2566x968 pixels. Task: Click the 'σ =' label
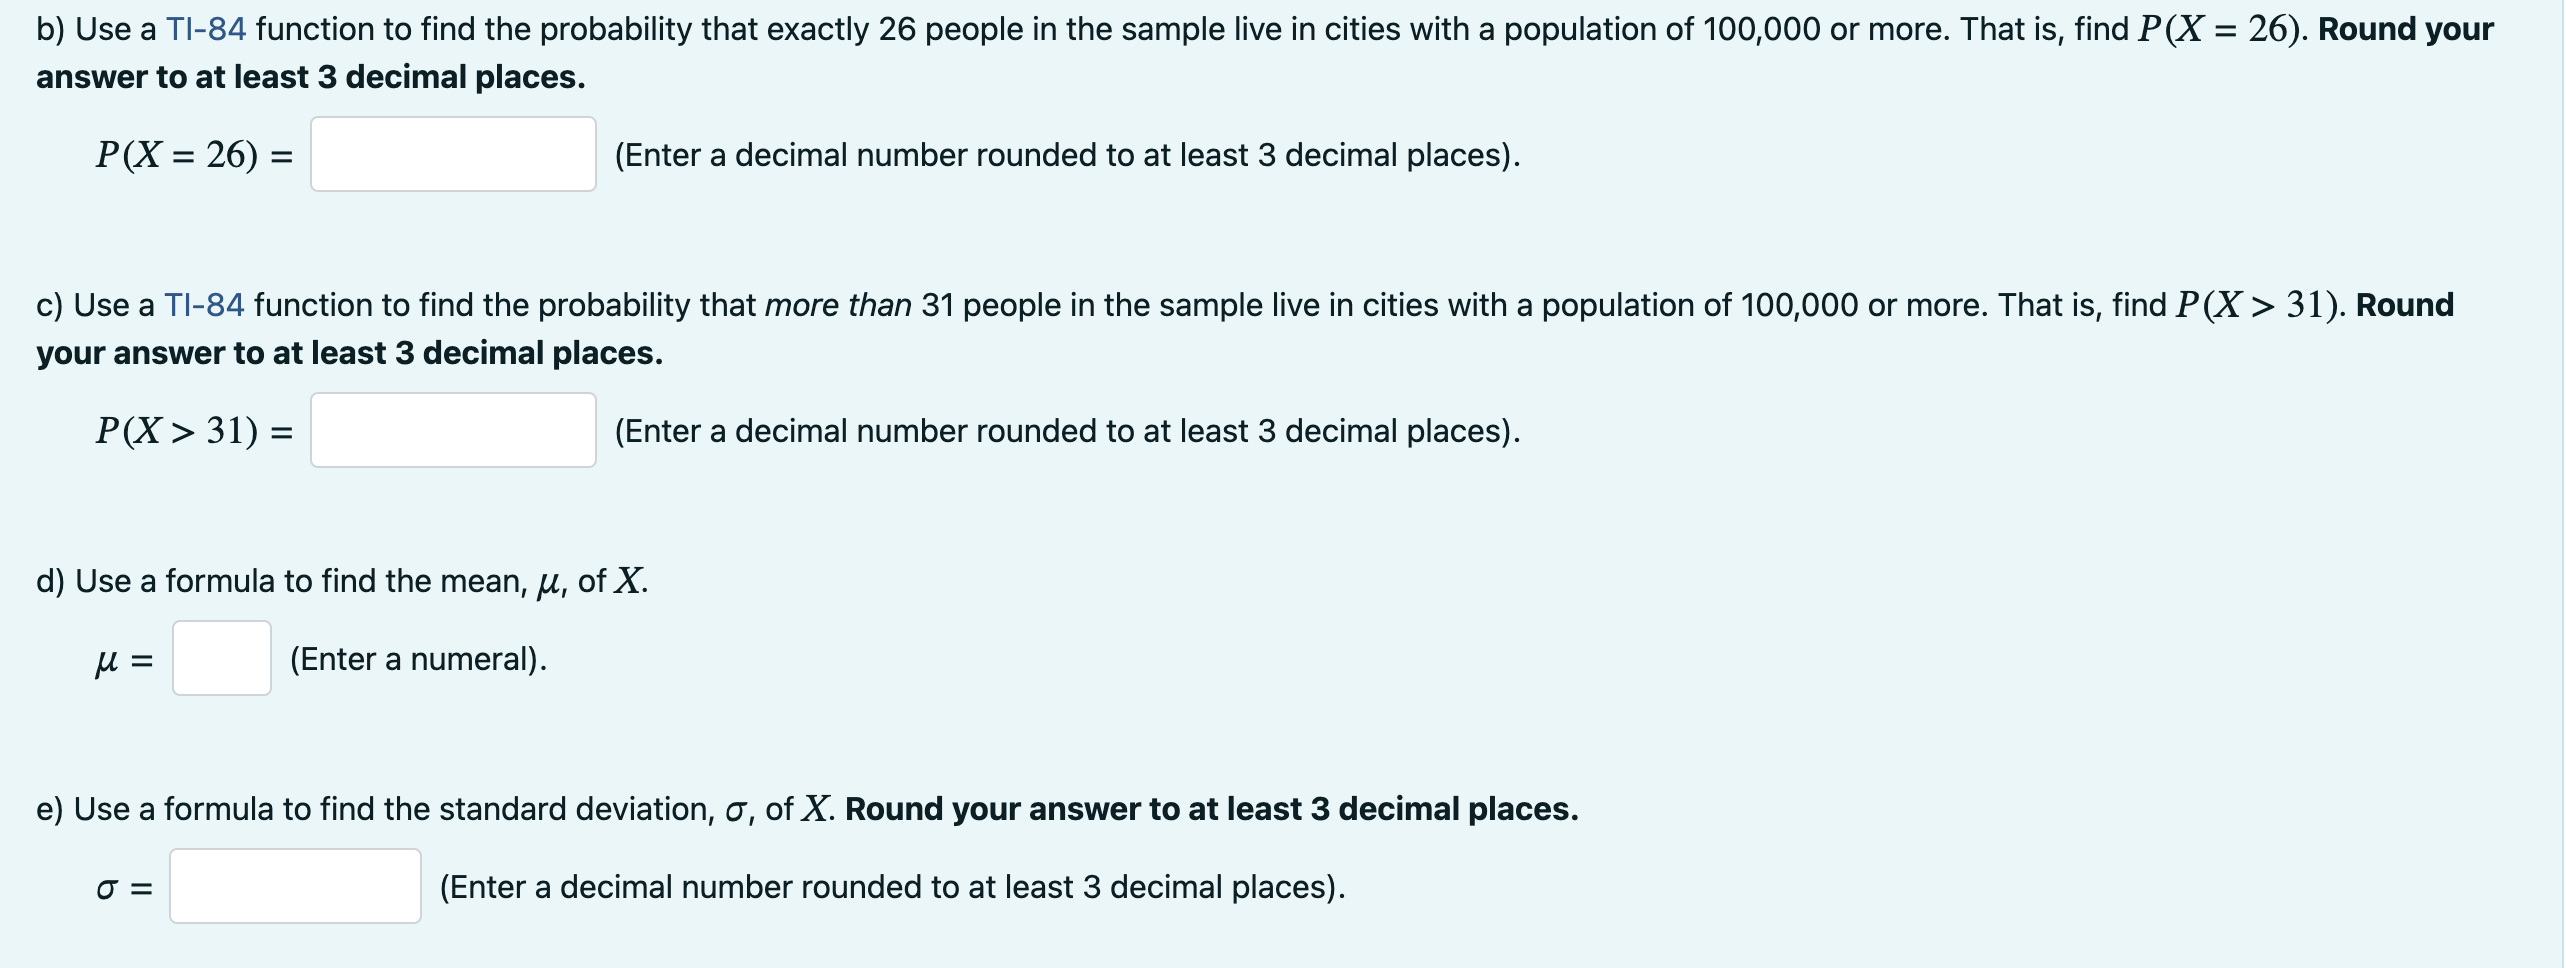point(124,888)
